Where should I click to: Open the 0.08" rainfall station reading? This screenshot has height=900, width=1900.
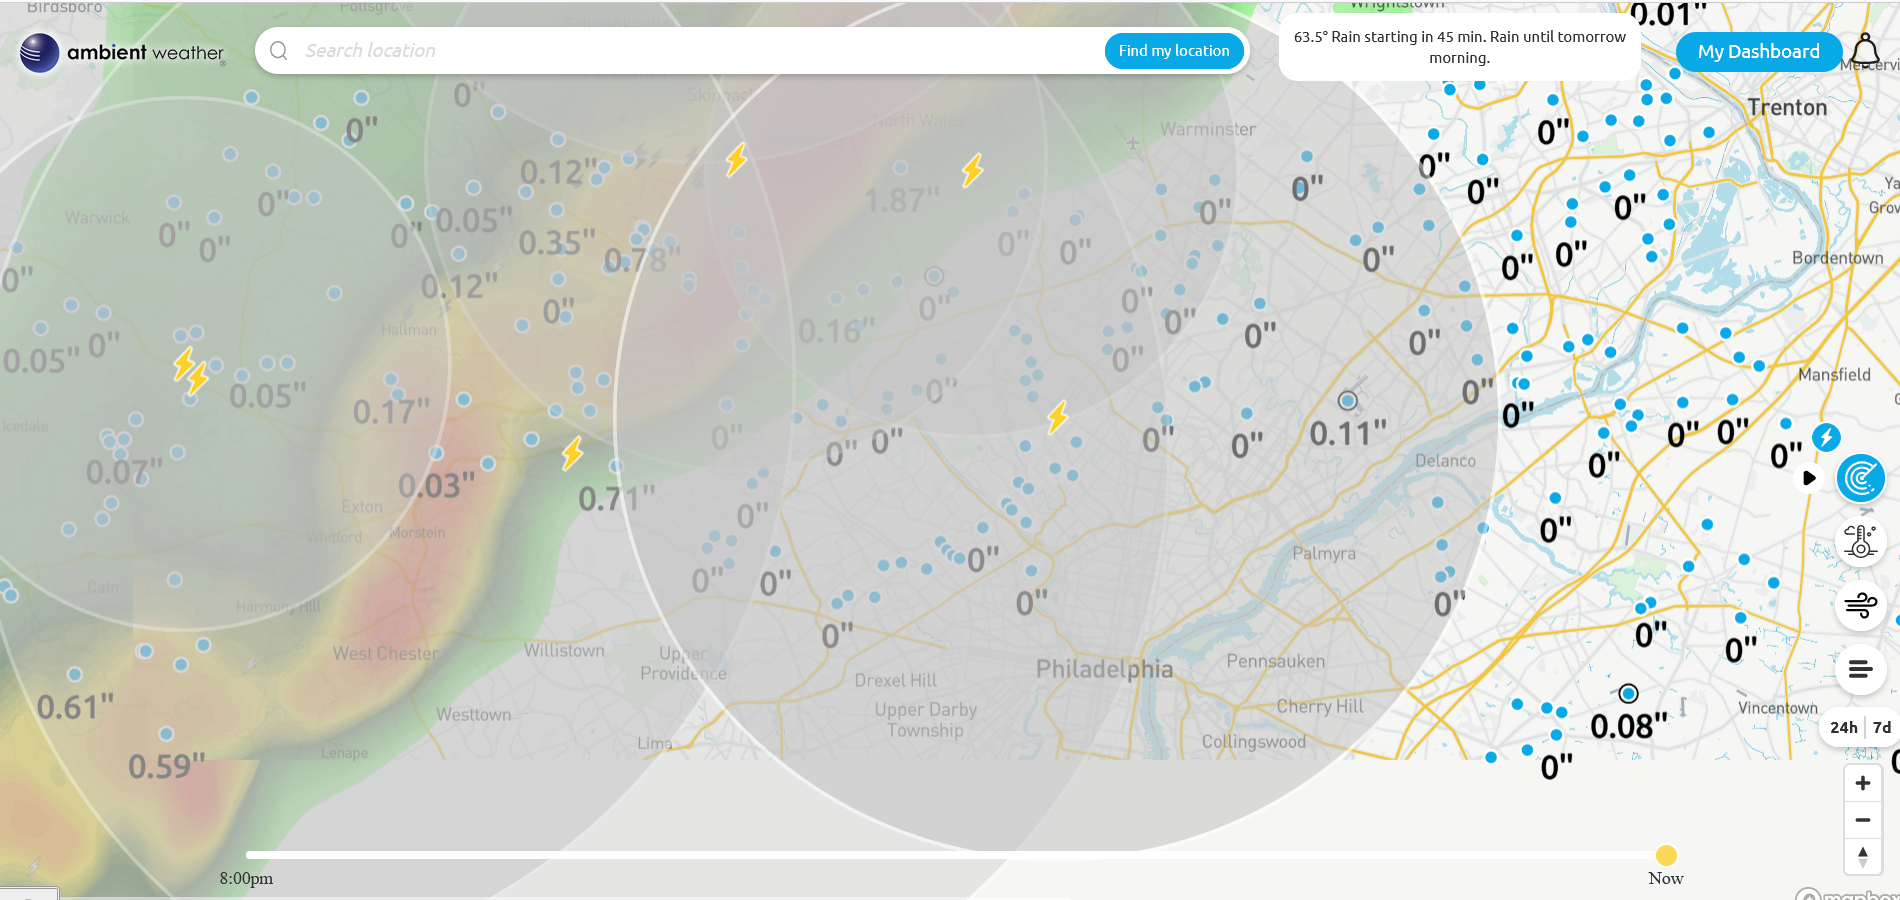[x=1629, y=726]
